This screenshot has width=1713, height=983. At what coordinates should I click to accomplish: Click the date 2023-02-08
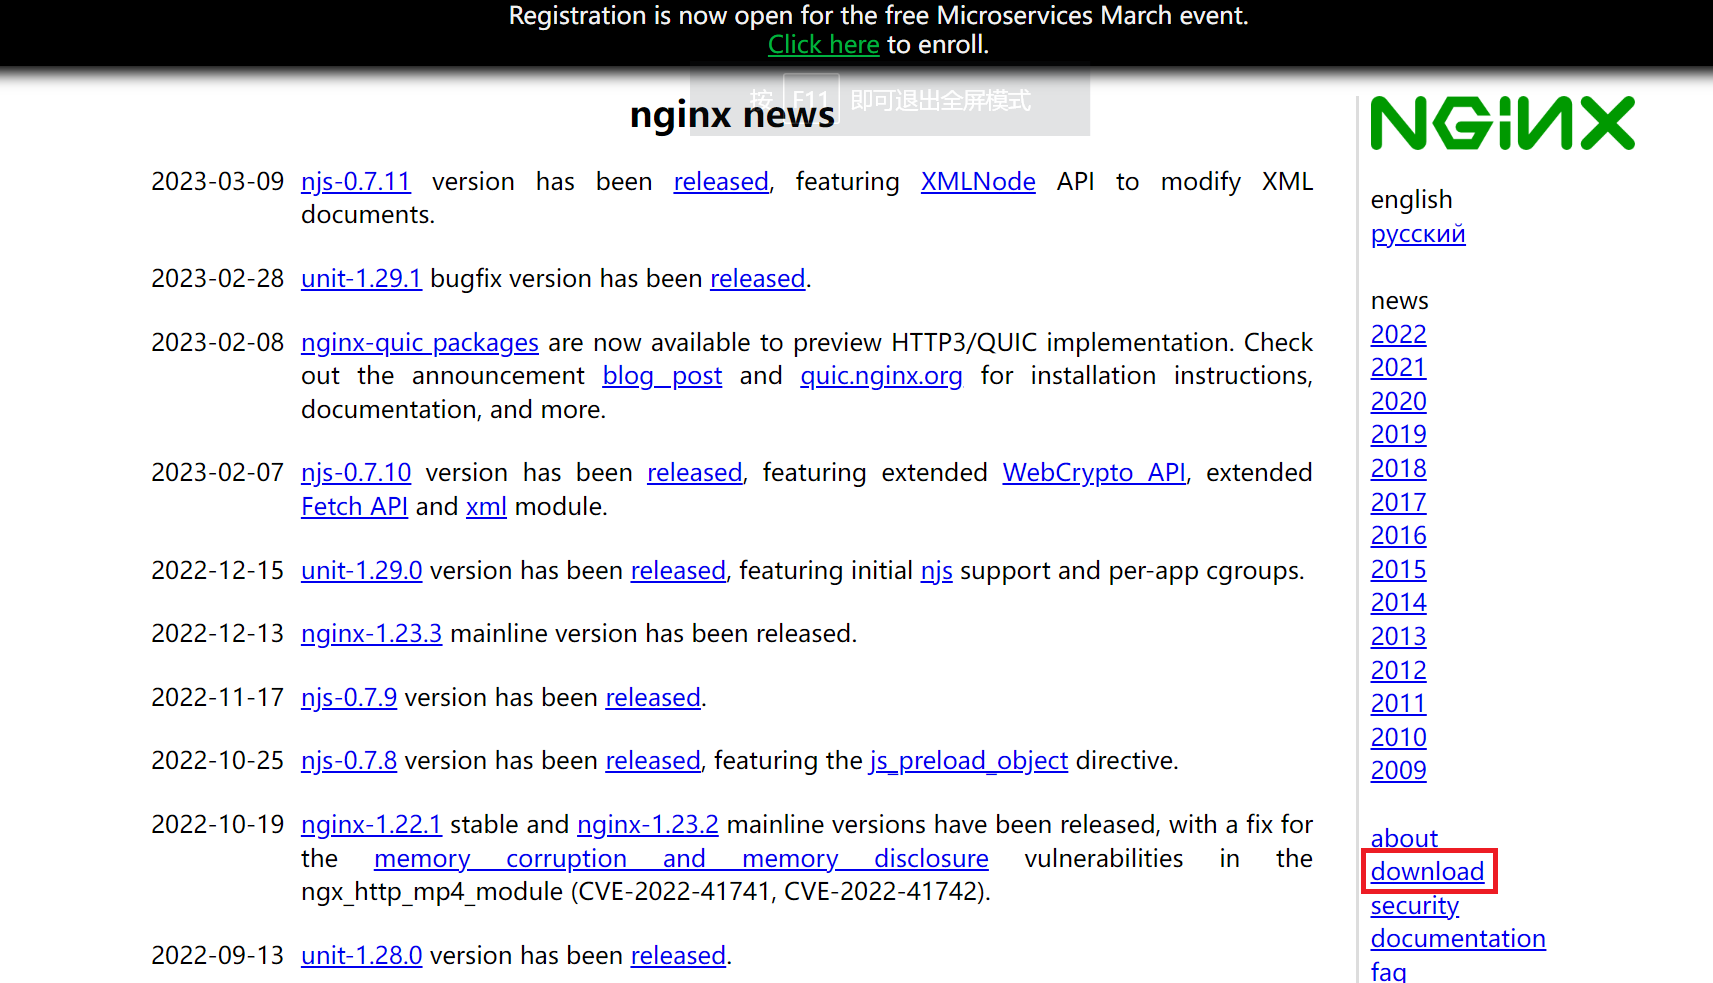tap(218, 343)
